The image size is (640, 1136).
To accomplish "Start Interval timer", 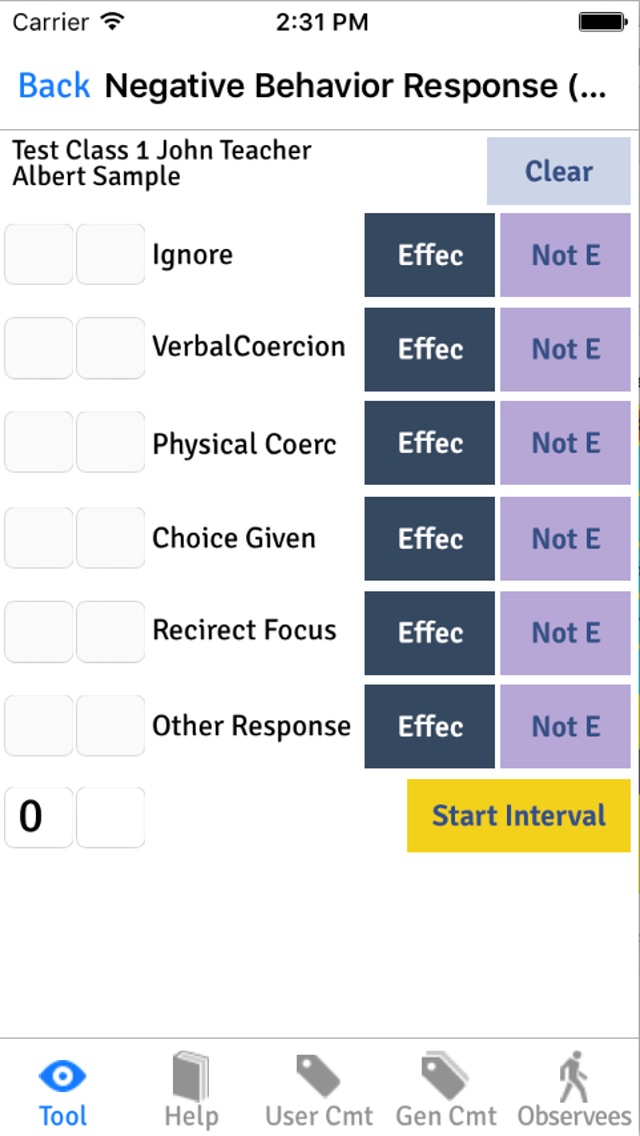I will [518, 815].
